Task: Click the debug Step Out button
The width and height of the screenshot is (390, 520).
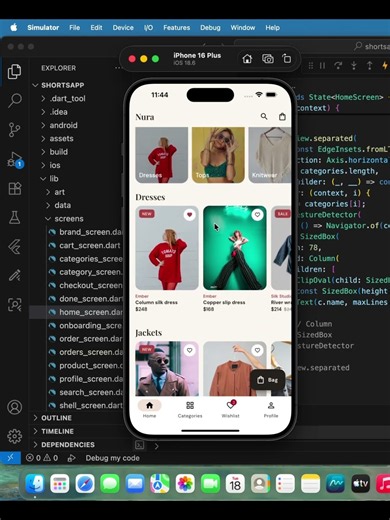Action: click(x=369, y=66)
